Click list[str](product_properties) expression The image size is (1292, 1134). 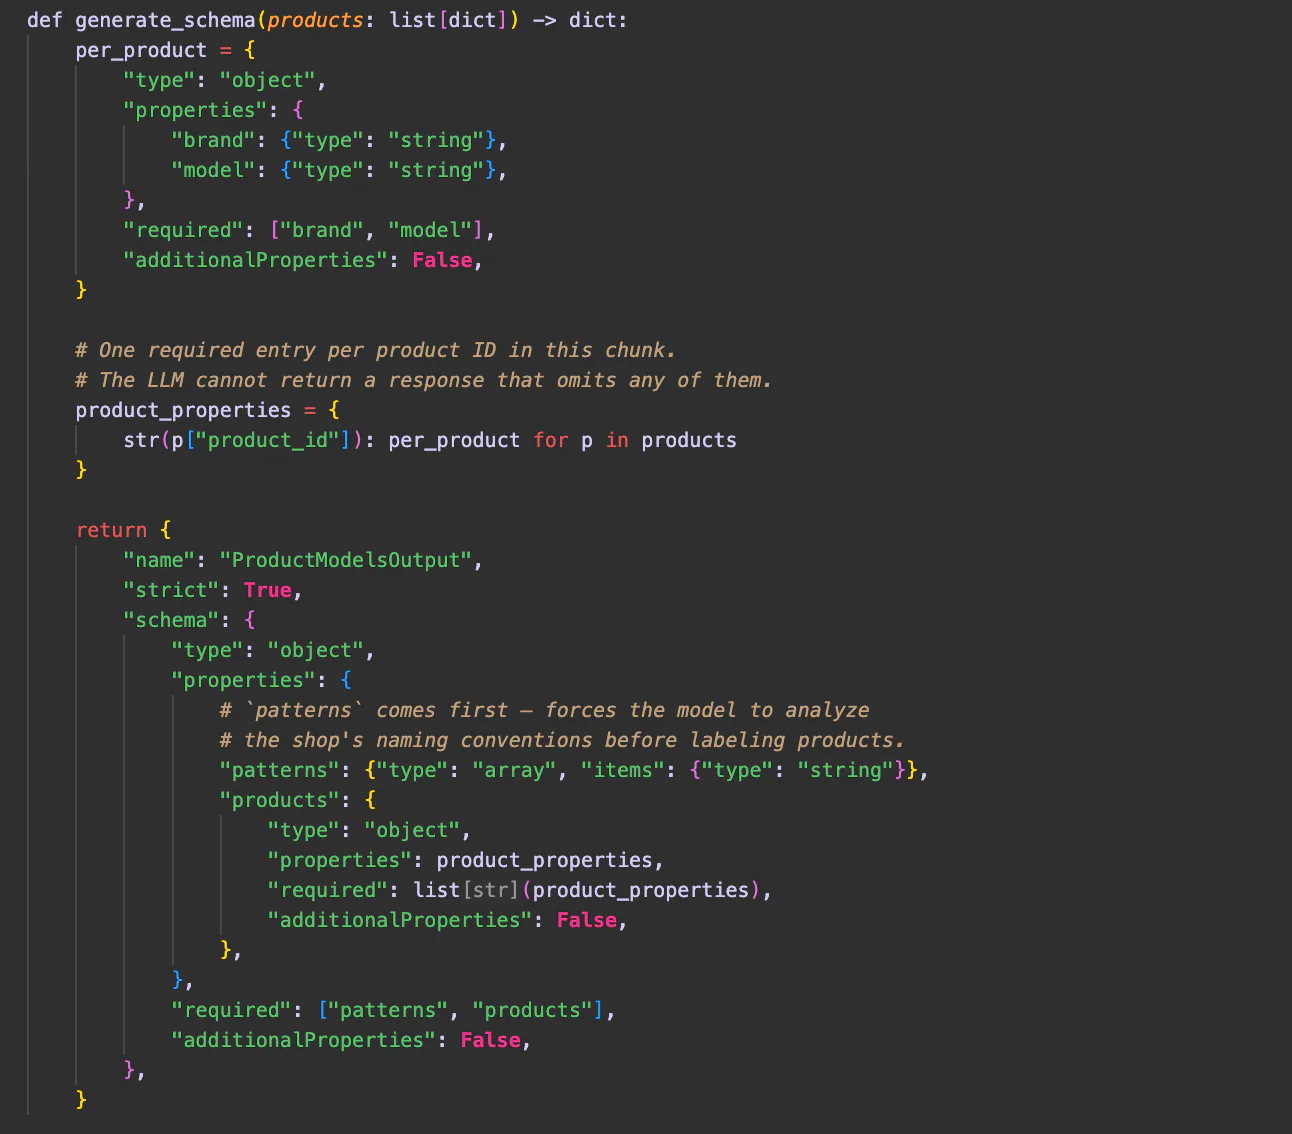586,890
